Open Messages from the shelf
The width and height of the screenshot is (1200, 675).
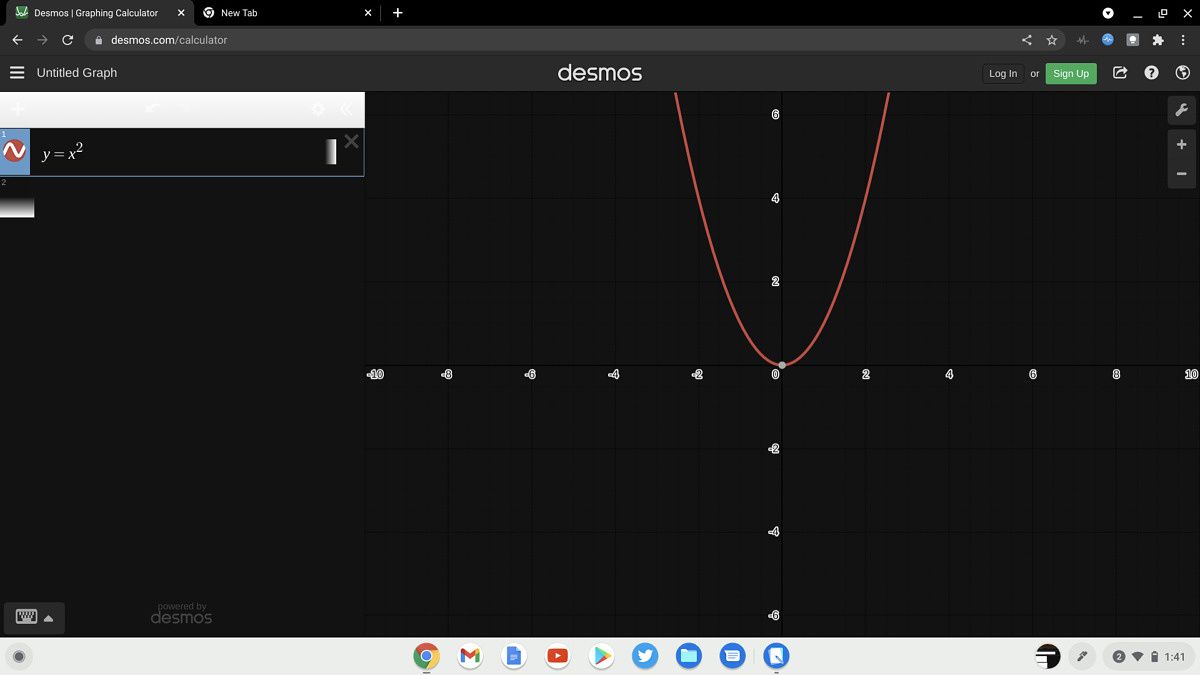[x=732, y=656]
